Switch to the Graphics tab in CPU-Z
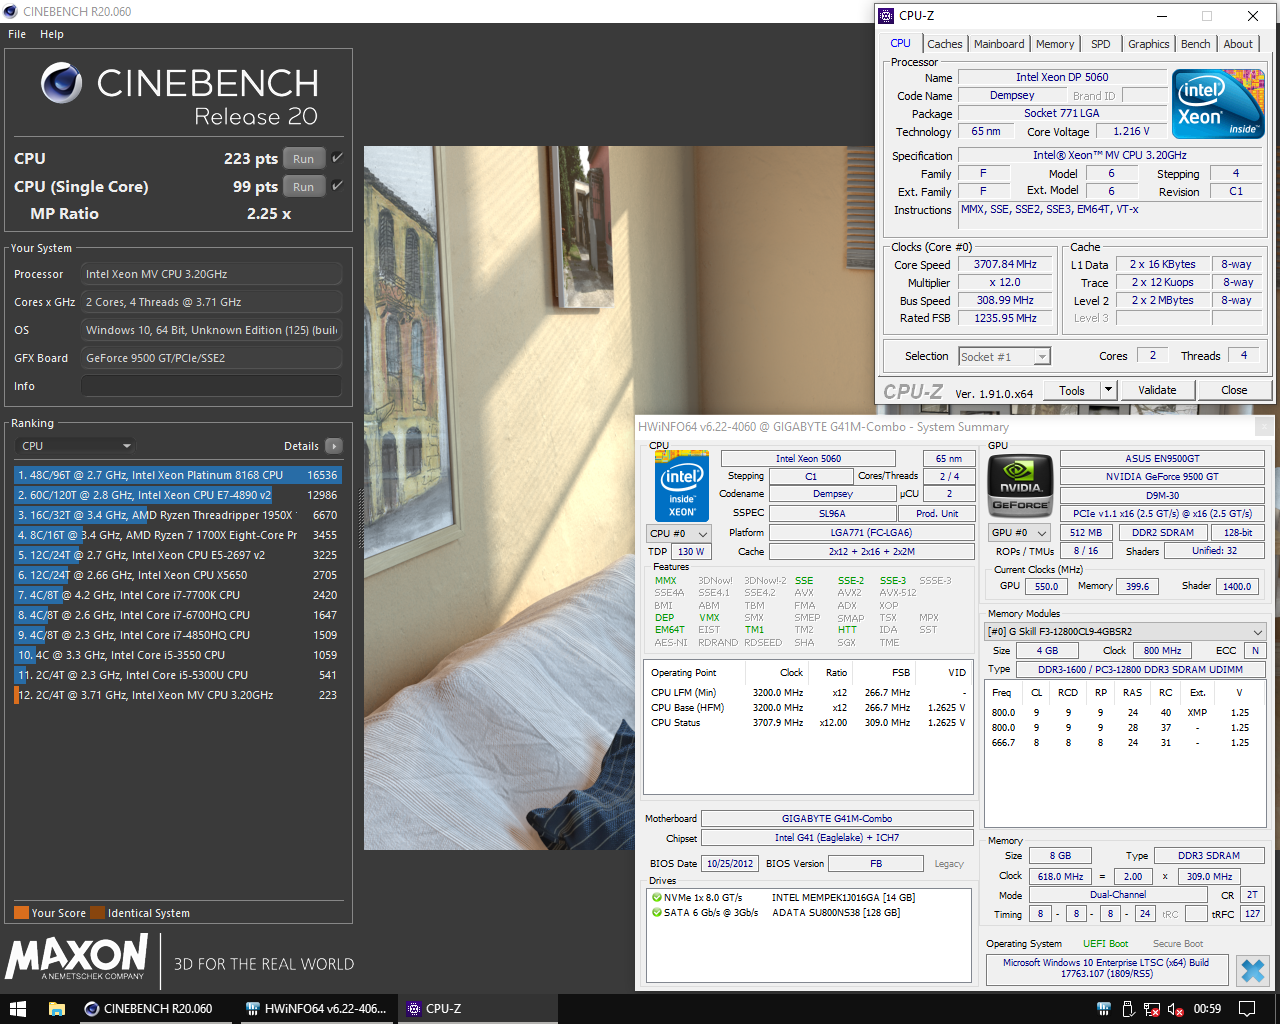Viewport: 1280px width, 1024px height. [x=1148, y=44]
